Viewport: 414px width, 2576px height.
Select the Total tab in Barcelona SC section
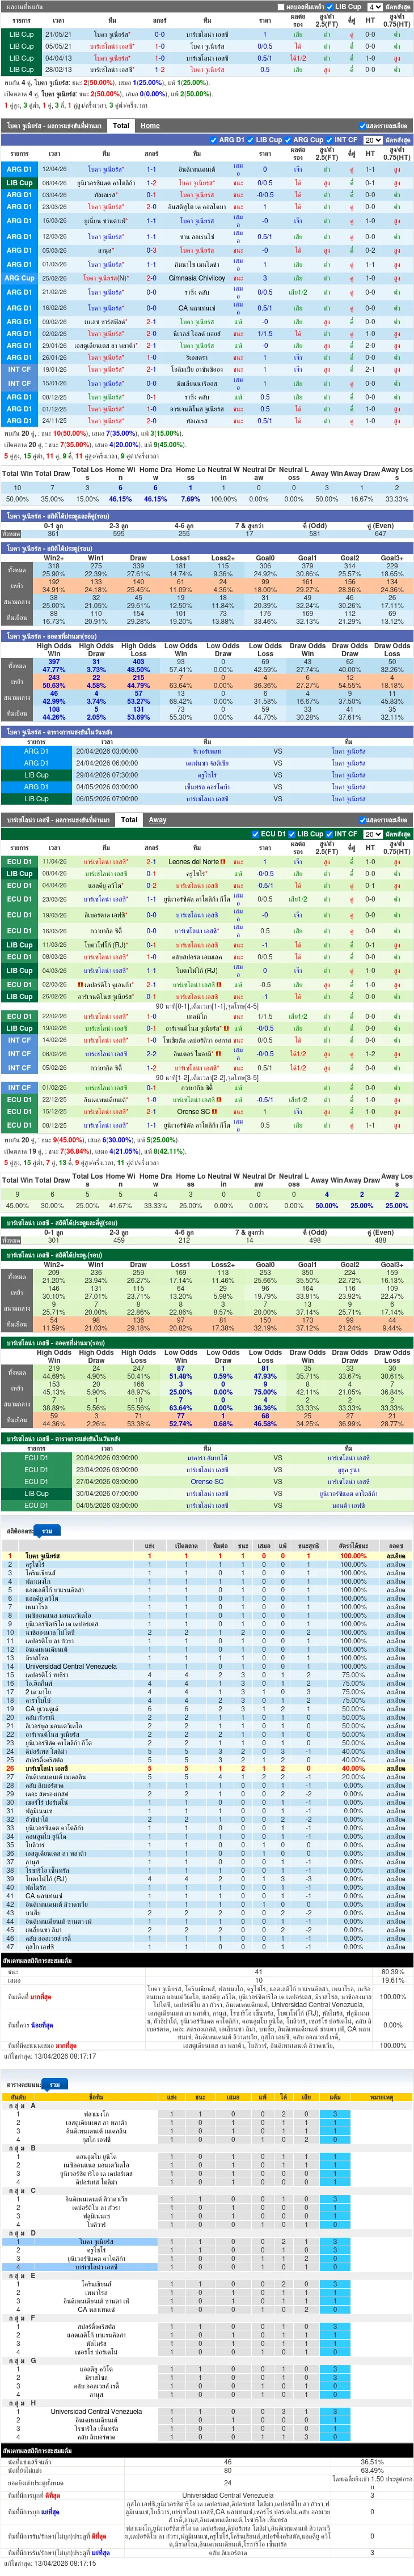pyautogui.click(x=129, y=819)
